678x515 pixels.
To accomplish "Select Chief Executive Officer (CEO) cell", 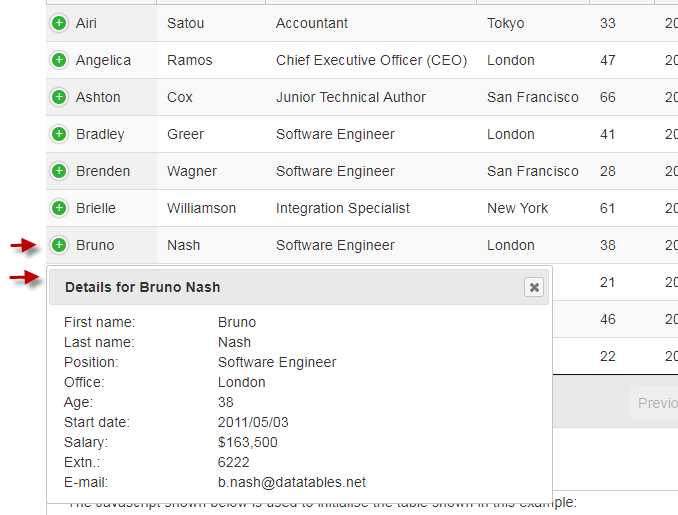I will coord(371,60).
